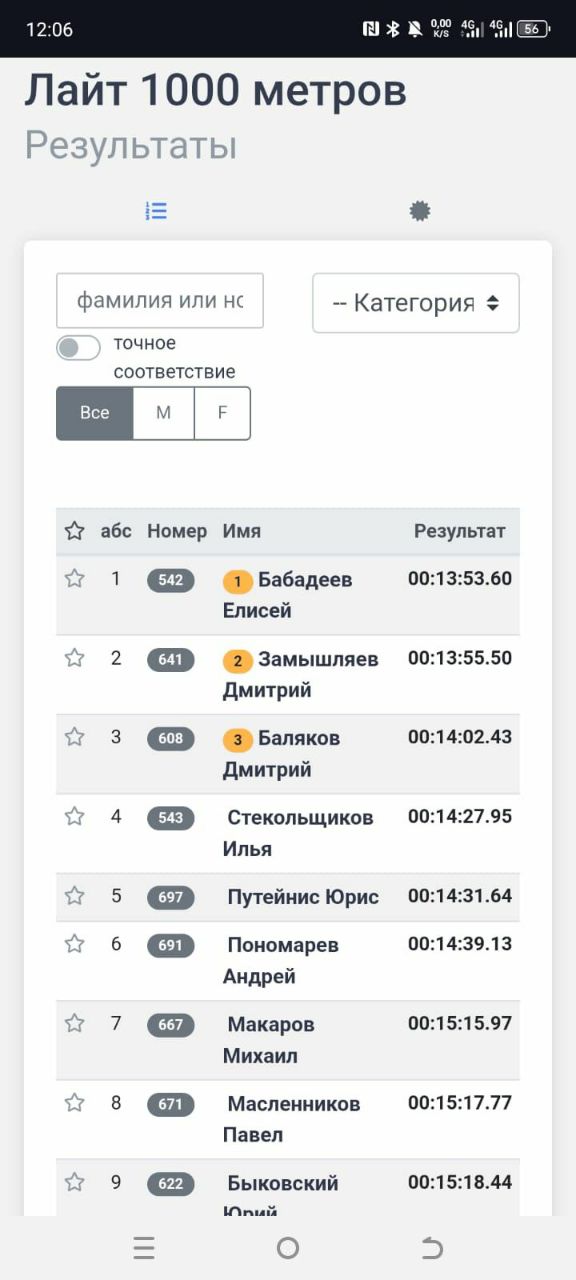Screen dimensions: 576x1280
Task: Tap Android home navigation button
Action: [x=288, y=1247]
